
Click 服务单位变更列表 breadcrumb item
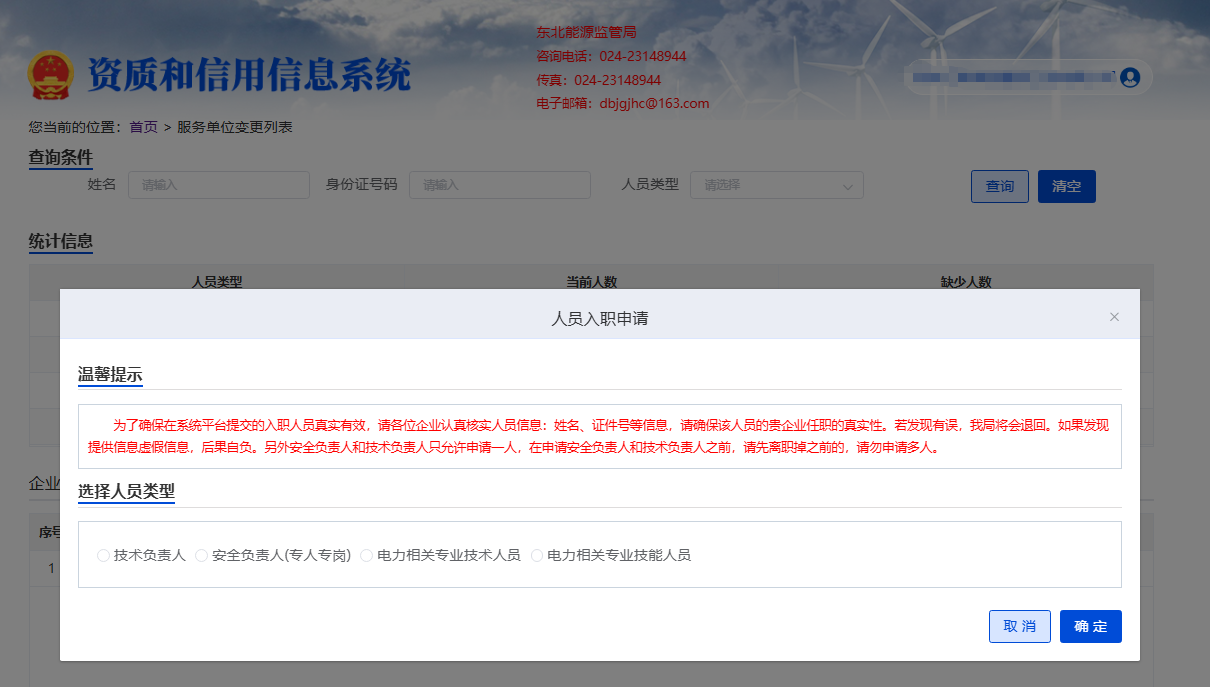pos(234,127)
